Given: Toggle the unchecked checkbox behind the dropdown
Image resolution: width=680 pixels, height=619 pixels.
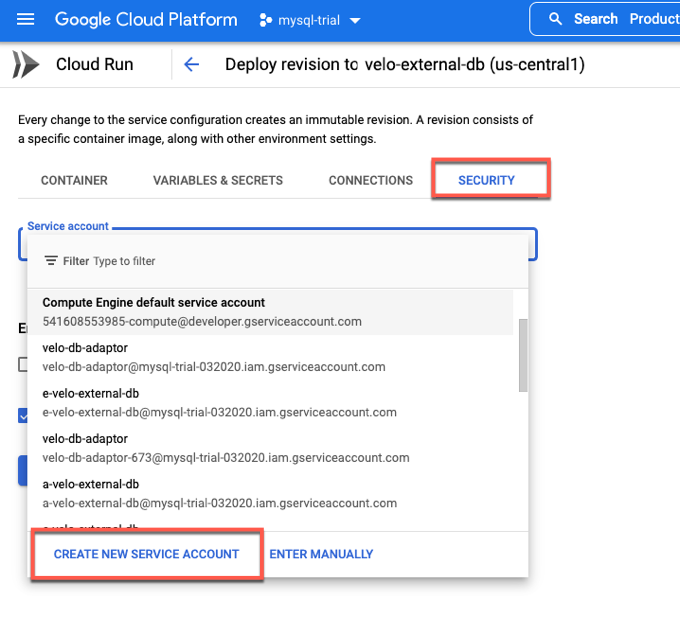Looking at the screenshot, I should (x=23, y=364).
